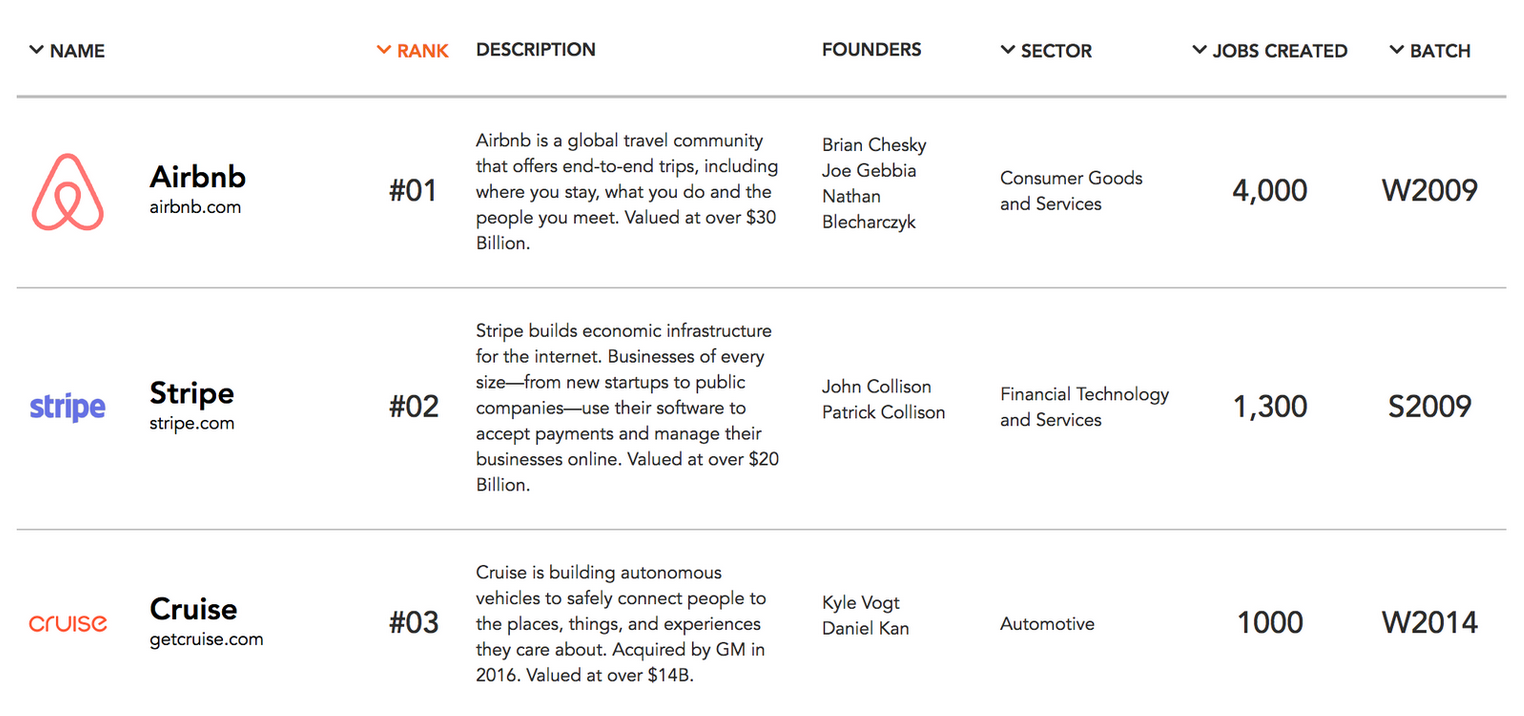
Task: Click the Stripe logo
Action: 67,406
